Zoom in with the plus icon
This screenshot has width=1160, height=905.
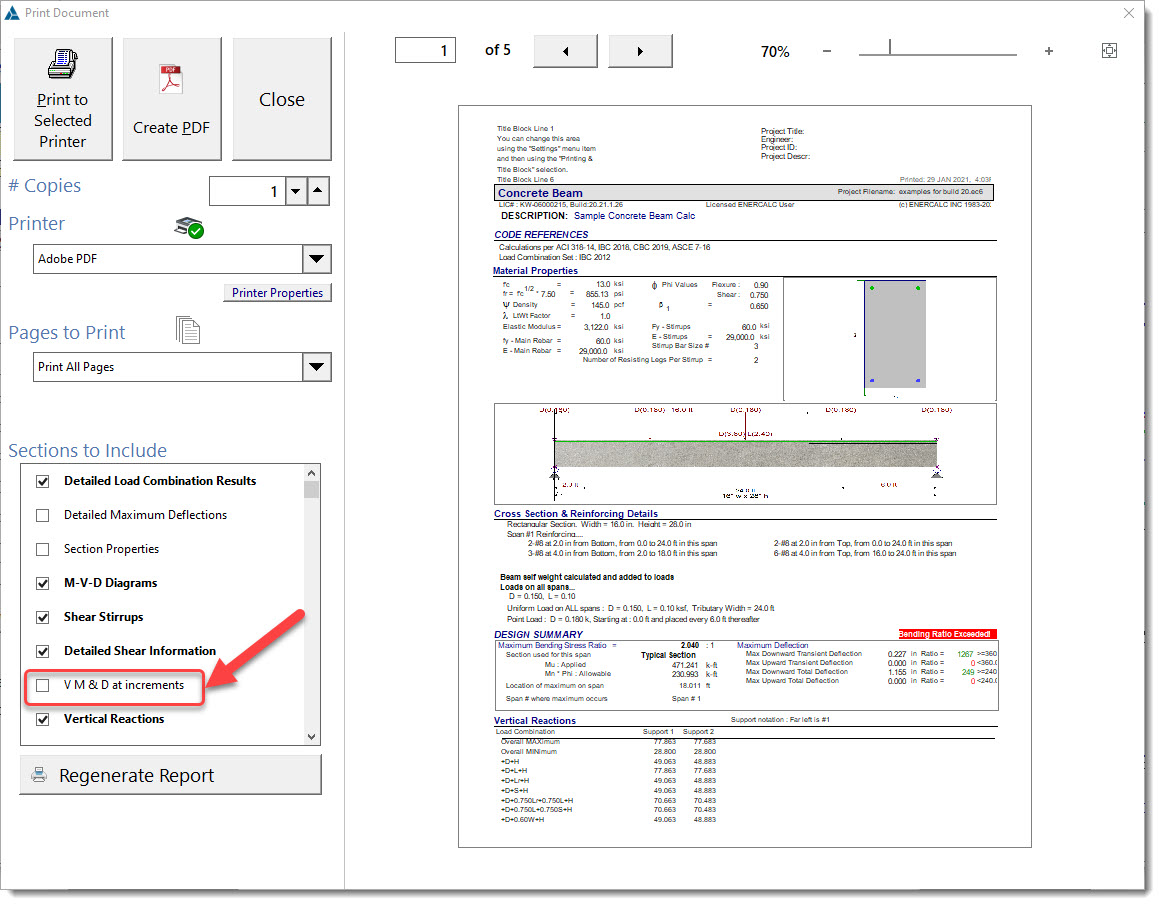pyautogui.click(x=1048, y=51)
